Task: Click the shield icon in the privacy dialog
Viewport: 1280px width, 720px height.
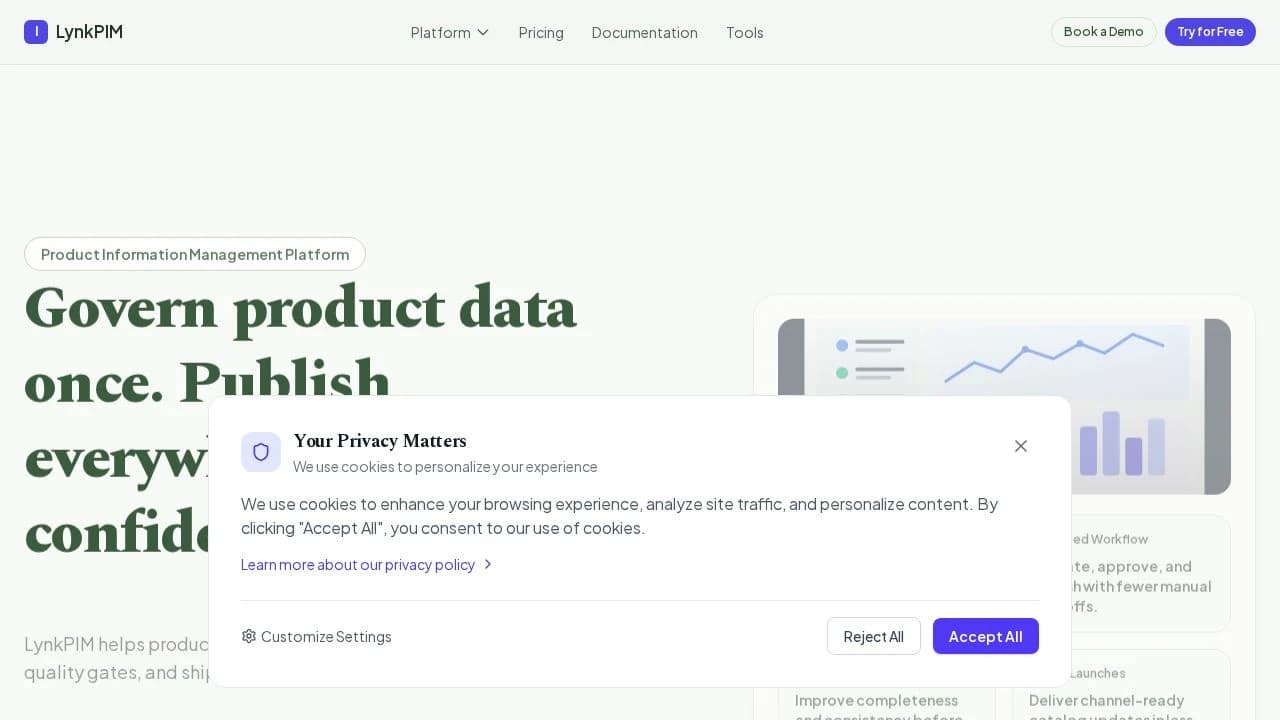Action: tap(261, 452)
